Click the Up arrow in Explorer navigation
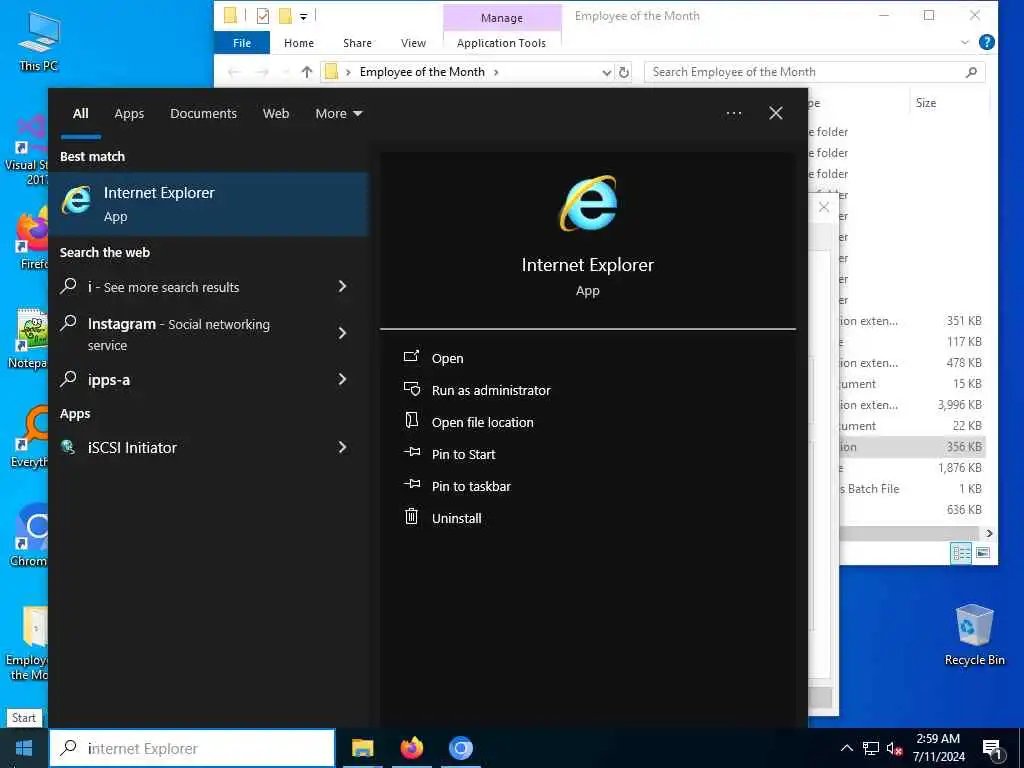This screenshot has width=1024, height=768. pyautogui.click(x=306, y=72)
